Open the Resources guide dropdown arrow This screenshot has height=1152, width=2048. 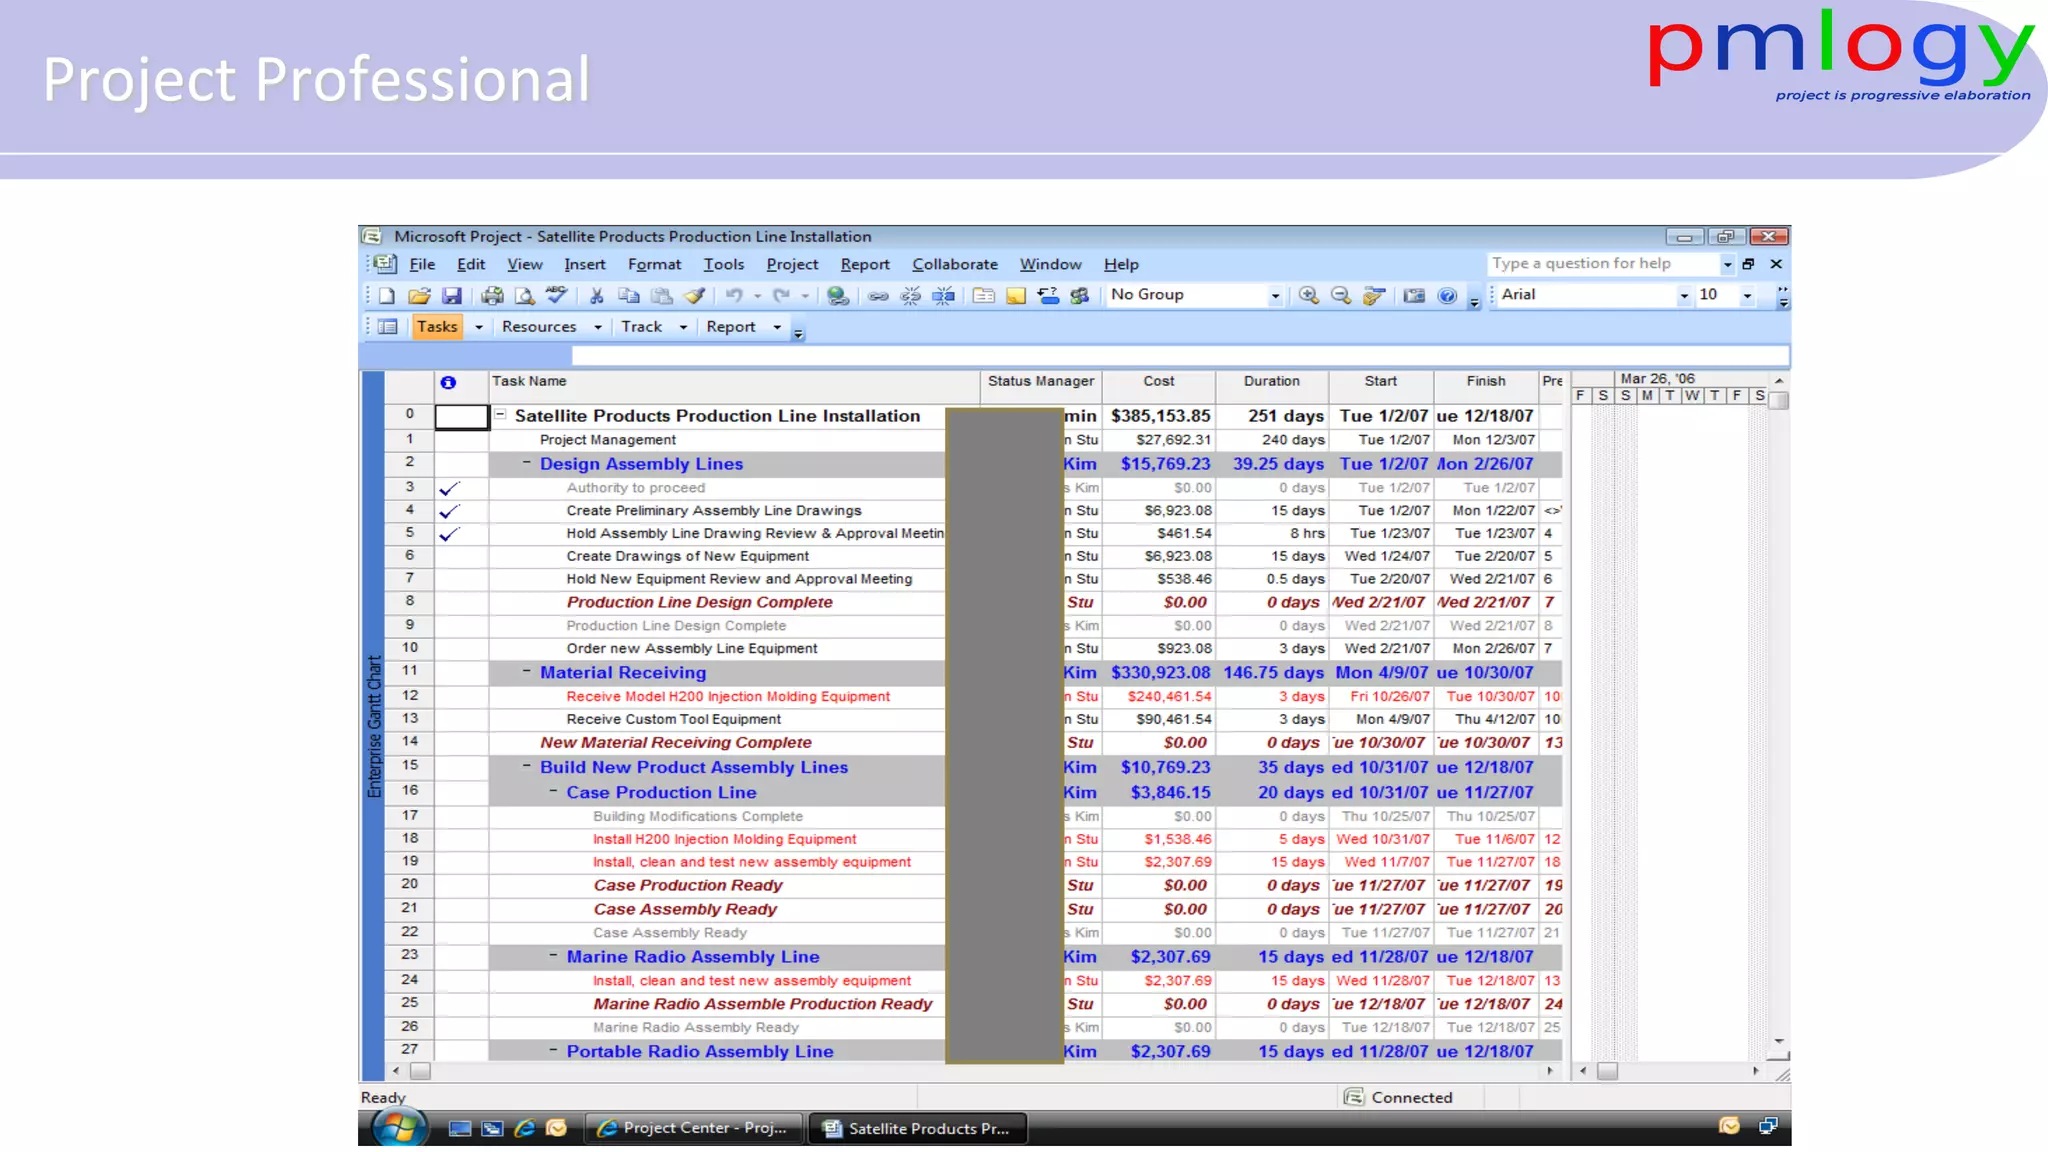tap(598, 328)
